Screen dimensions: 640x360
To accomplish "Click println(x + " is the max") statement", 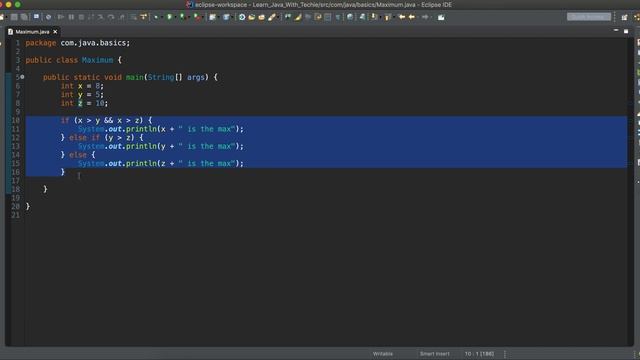I will [x=160, y=129].
